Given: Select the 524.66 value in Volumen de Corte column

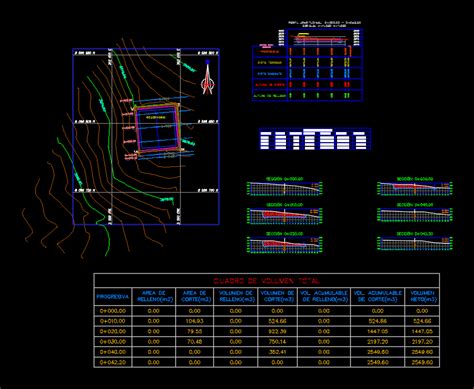Looking at the screenshot, I should [277, 321].
